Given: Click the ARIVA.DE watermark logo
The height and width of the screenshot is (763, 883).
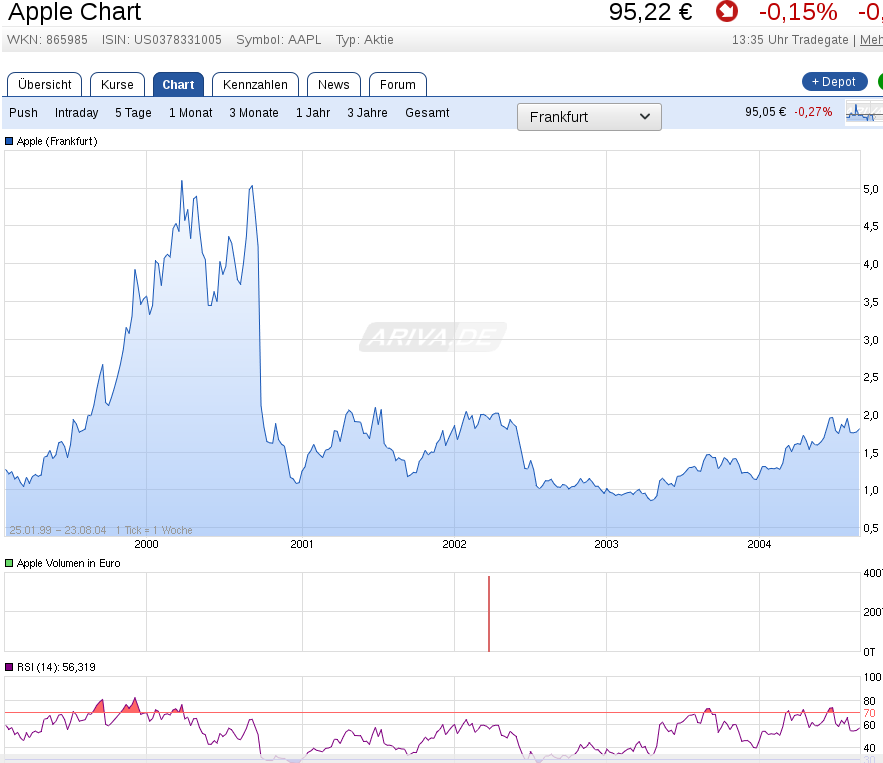Looking at the screenshot, I should pyautogui.click(x=432, y=338).
